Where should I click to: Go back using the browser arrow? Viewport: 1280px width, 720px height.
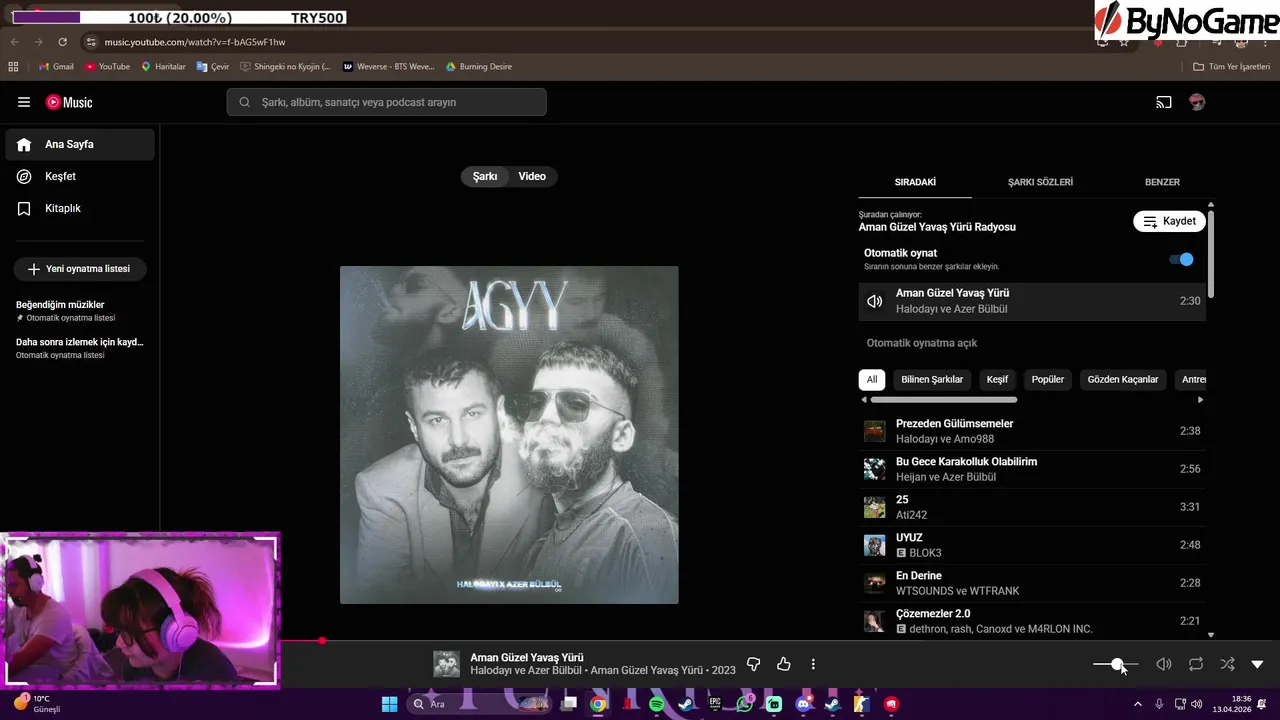(x=13, y=42)
